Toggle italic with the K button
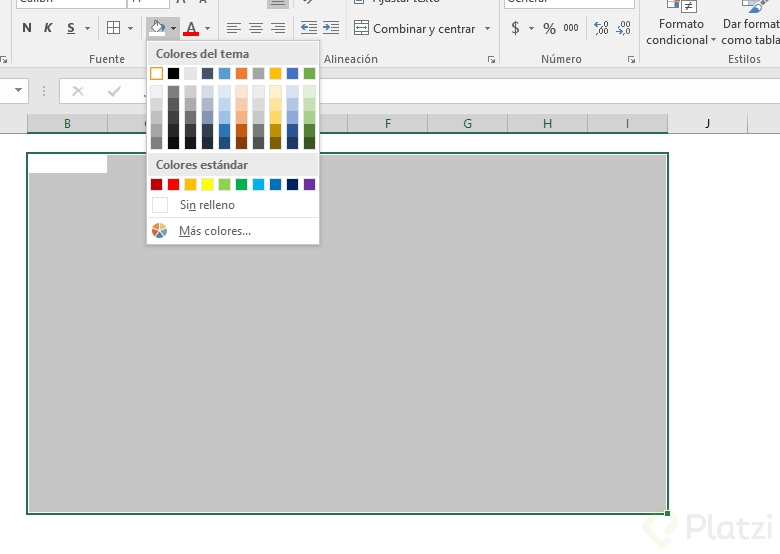Viewport: 780px width, 554px height. coord(48,28)
